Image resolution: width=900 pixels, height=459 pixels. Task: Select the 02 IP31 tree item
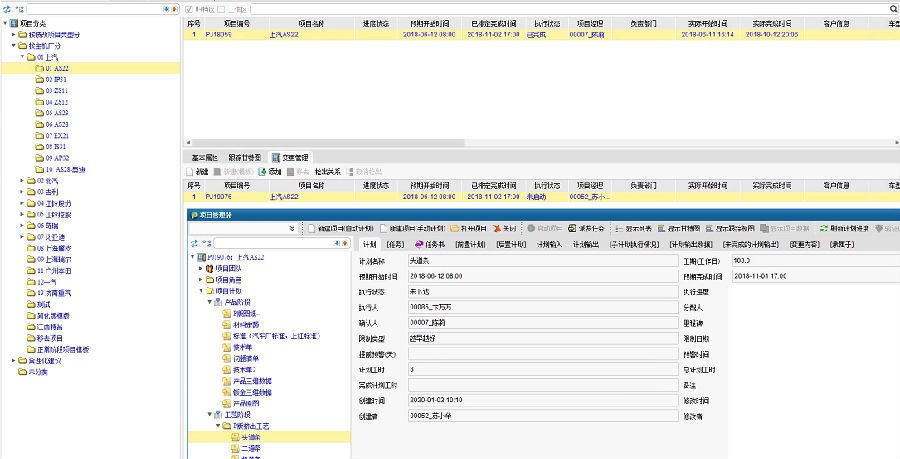(56, 79)
